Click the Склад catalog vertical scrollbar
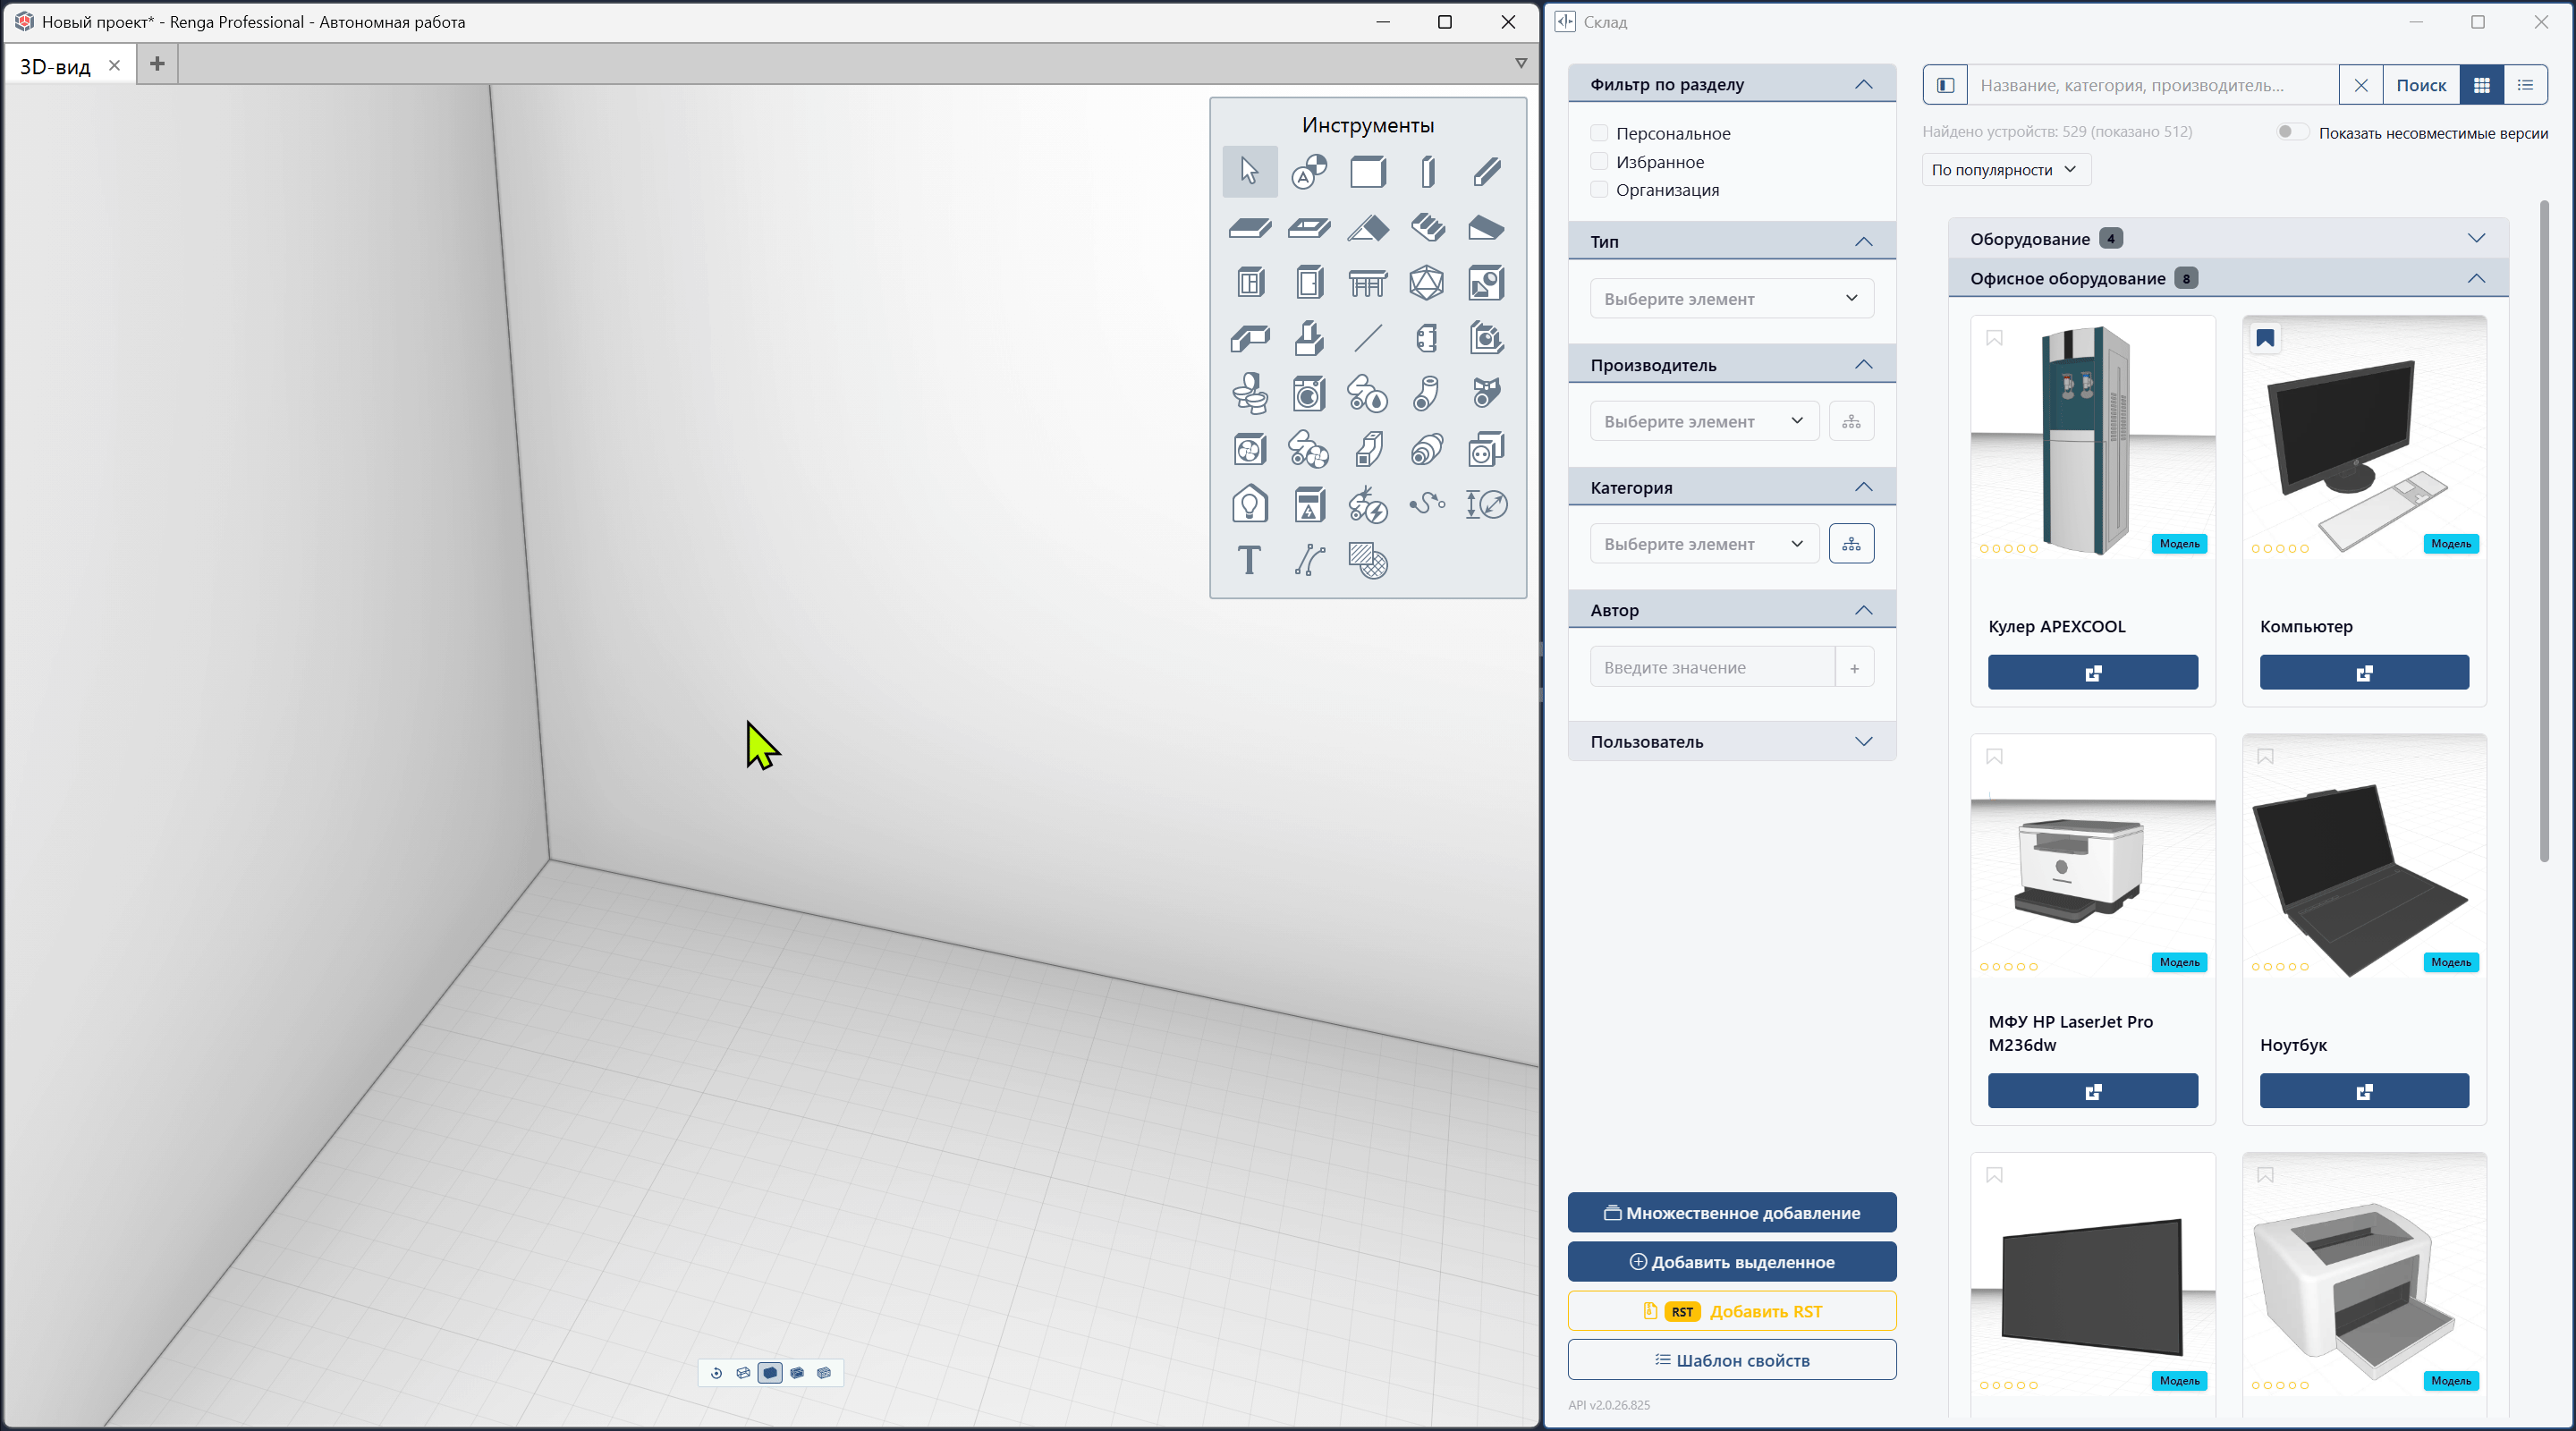The height and width of the screenshot is (1431, 2576). tap(2544, 530)
